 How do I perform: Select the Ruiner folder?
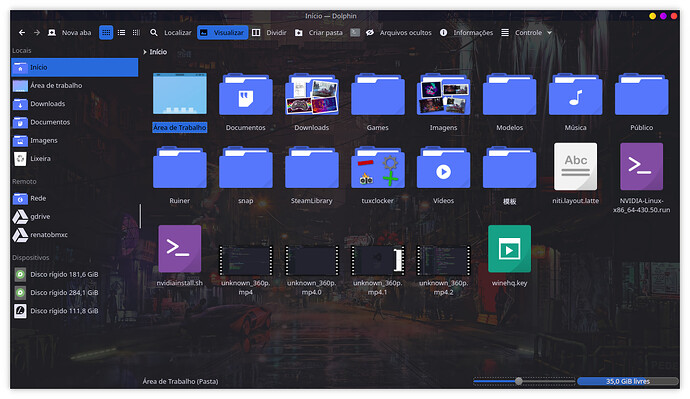click(x=180, y=167)
